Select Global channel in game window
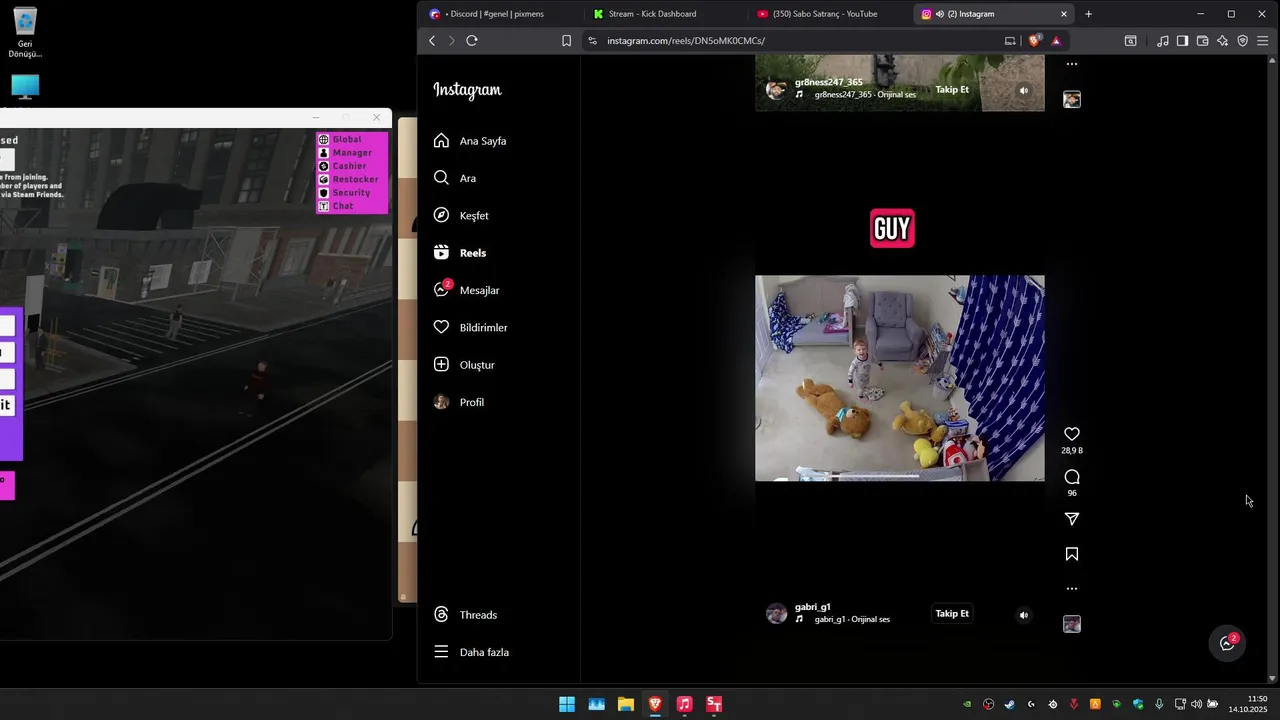This screenshot has width=1280, height=720. pos(340,140)
